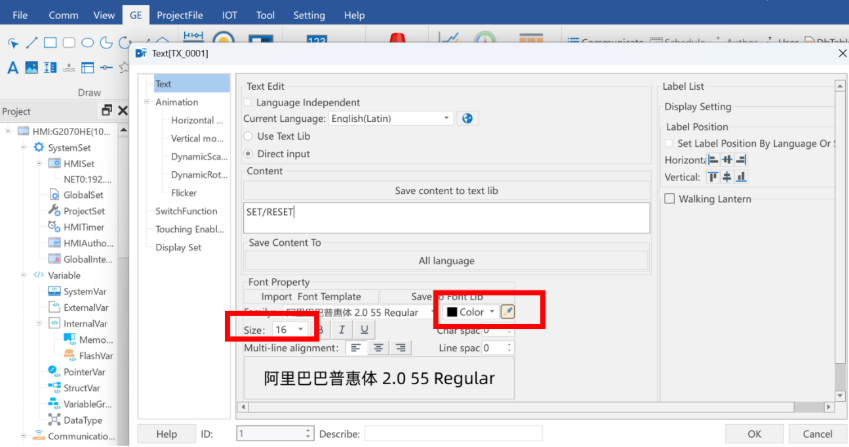Collapse the InternalVar tree node
Screen dimensions: 849x447
[39, 323]
